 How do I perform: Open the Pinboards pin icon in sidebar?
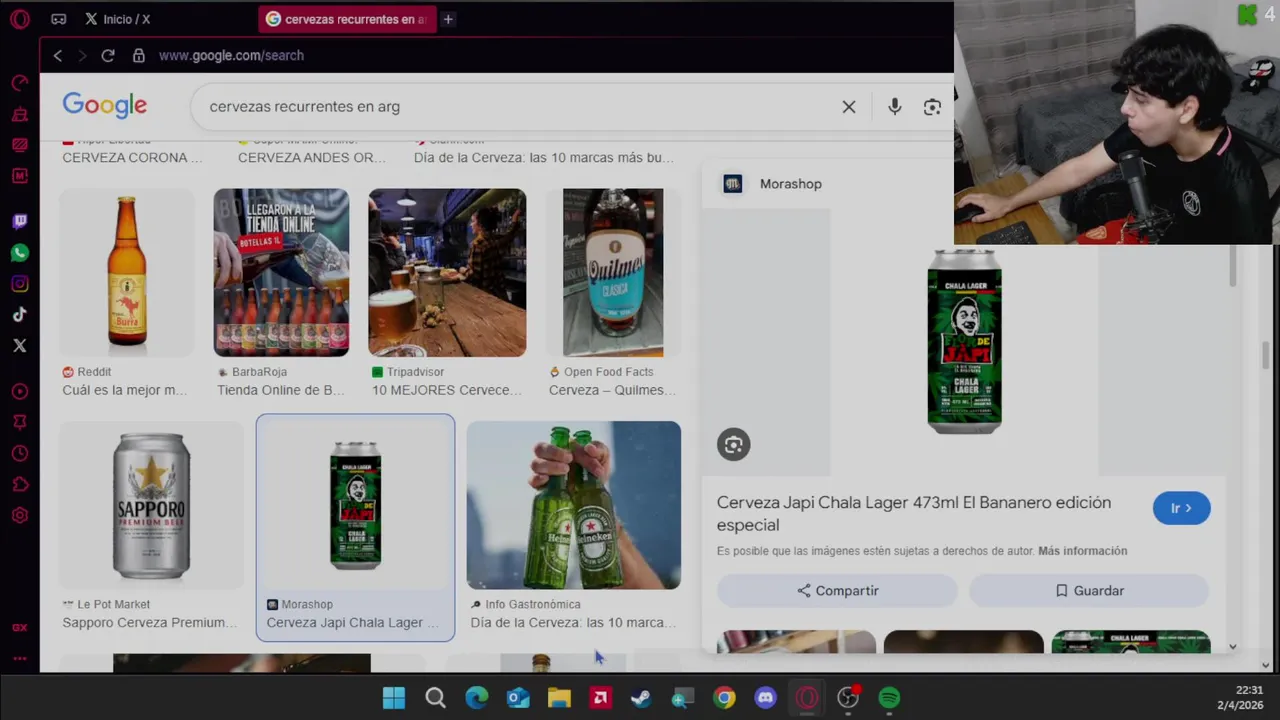(x=19, y=422)
